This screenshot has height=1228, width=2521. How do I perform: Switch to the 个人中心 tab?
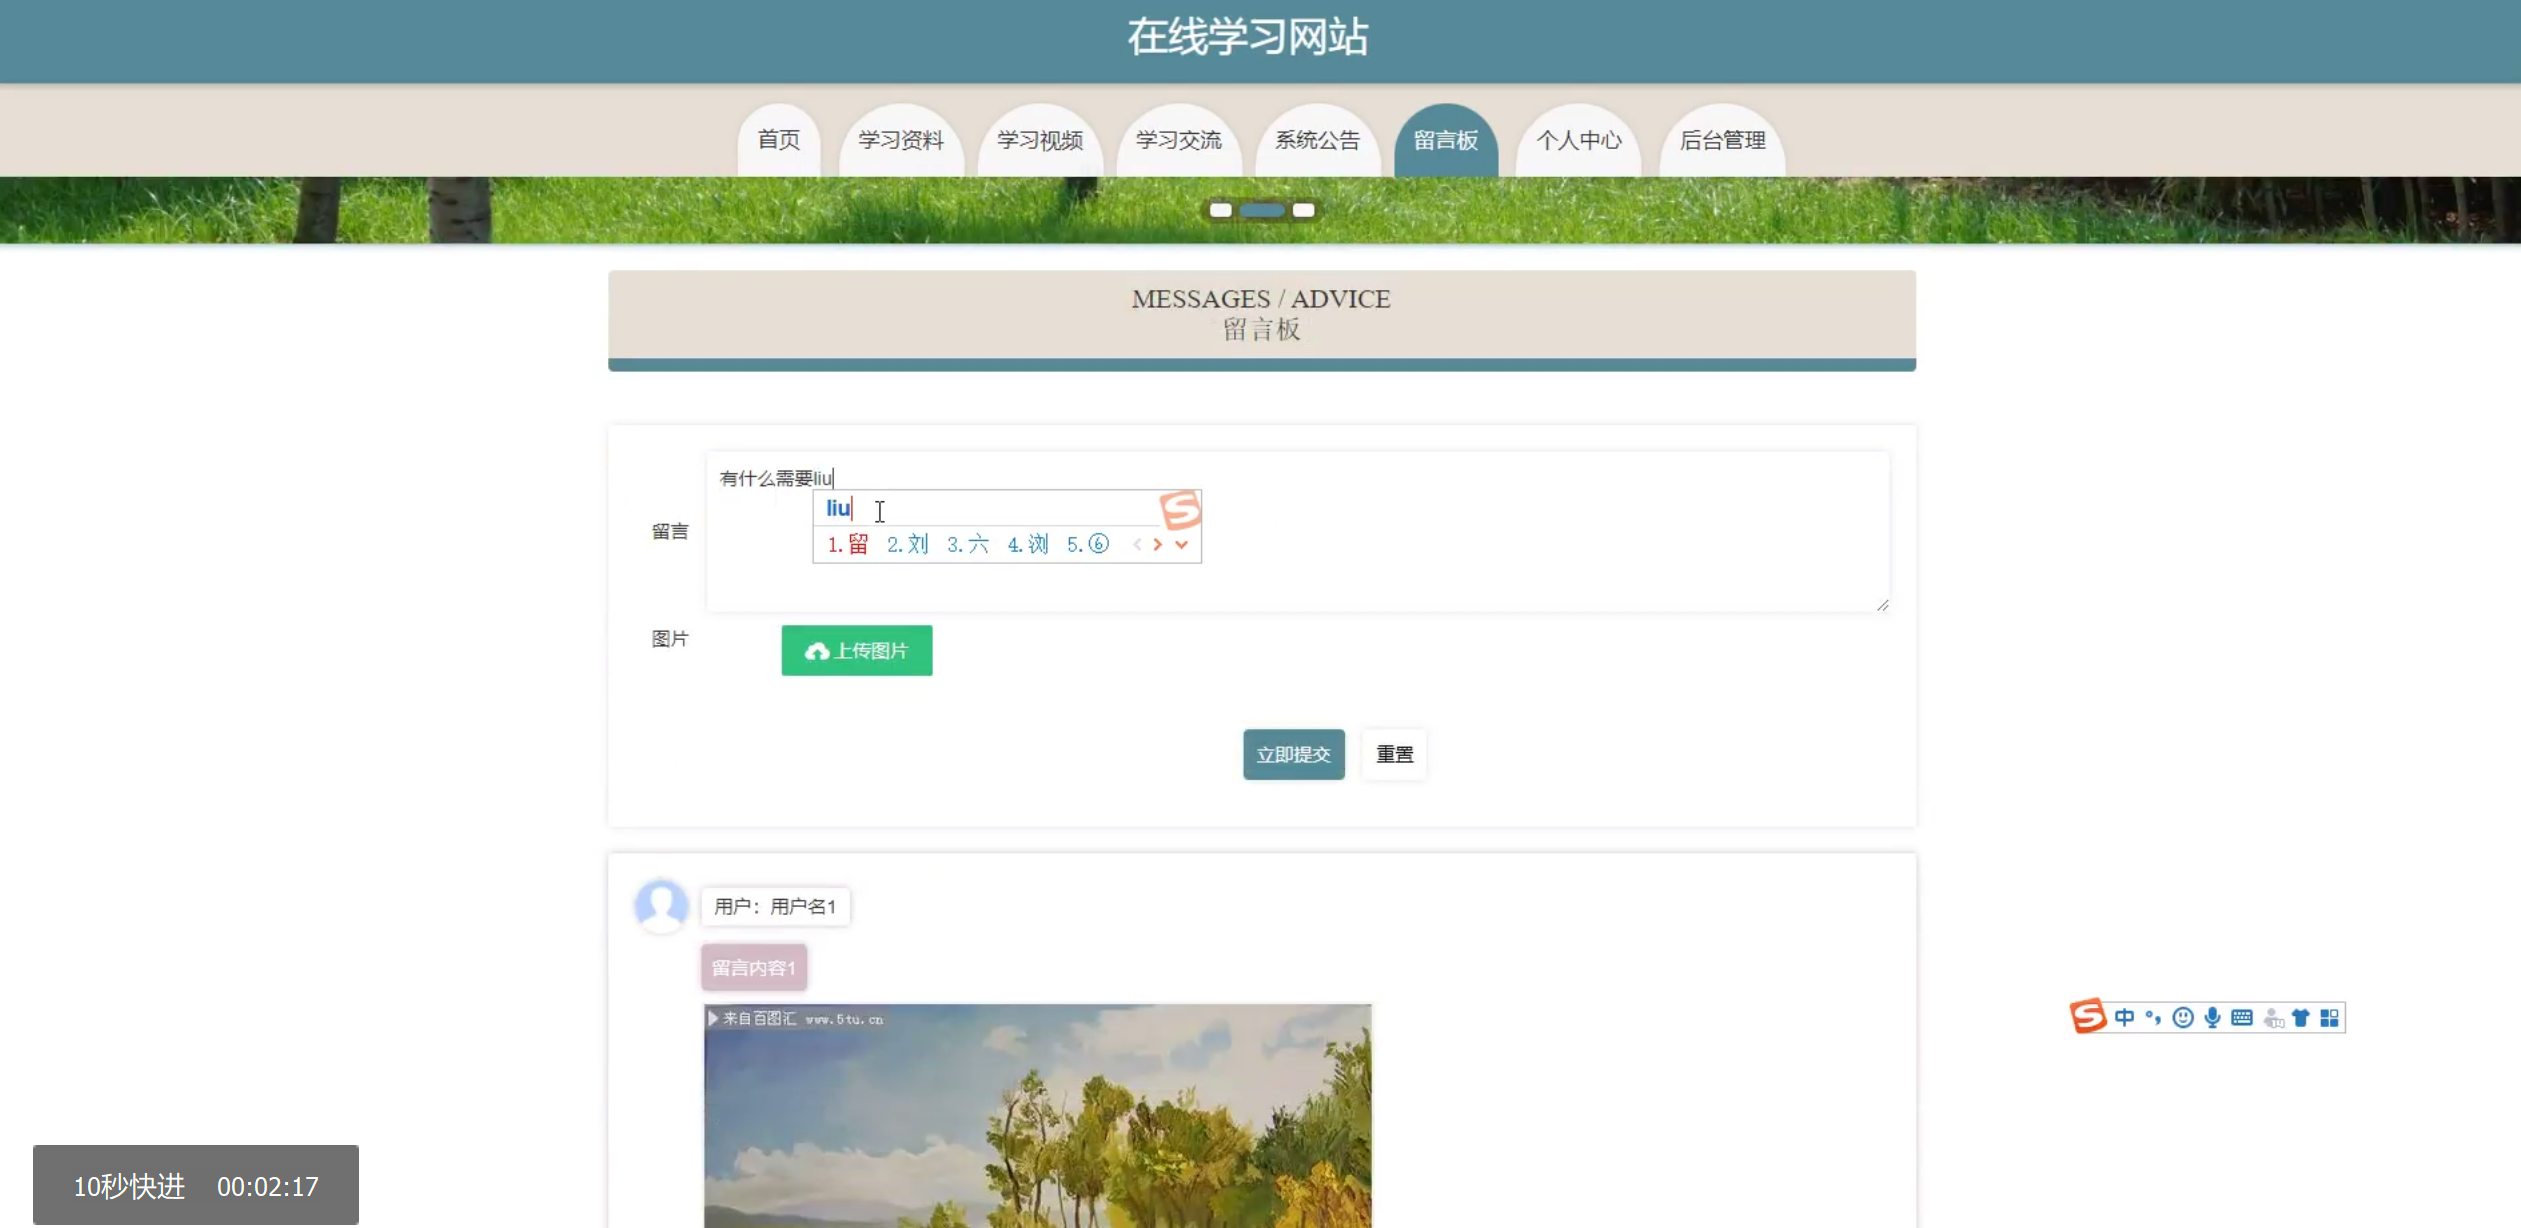pyautogui.click(x=1578, y=141)
